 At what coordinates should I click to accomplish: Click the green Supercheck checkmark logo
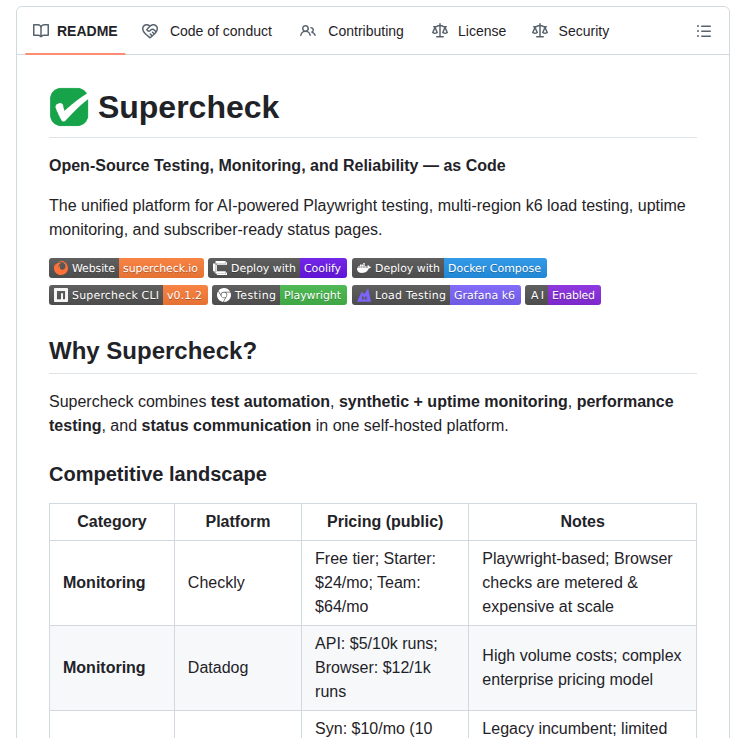click(69, 107)
